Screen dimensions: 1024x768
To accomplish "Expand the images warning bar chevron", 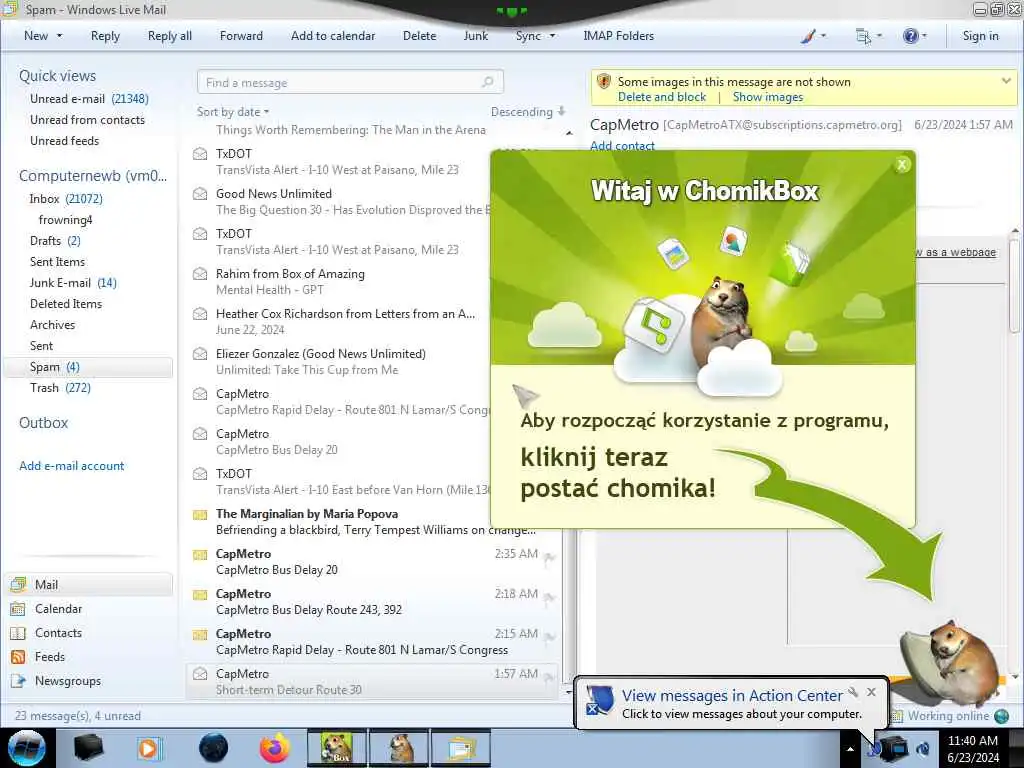I will click(1006, 81).
